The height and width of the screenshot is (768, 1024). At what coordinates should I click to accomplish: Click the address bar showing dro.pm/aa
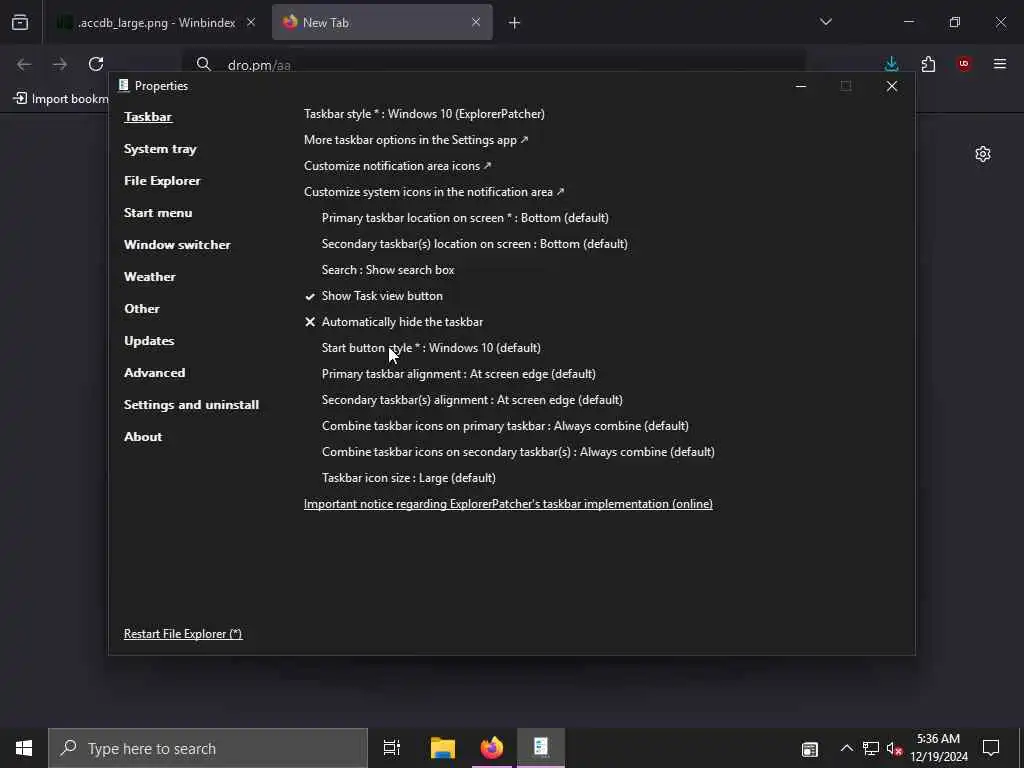tap(493, 65)
